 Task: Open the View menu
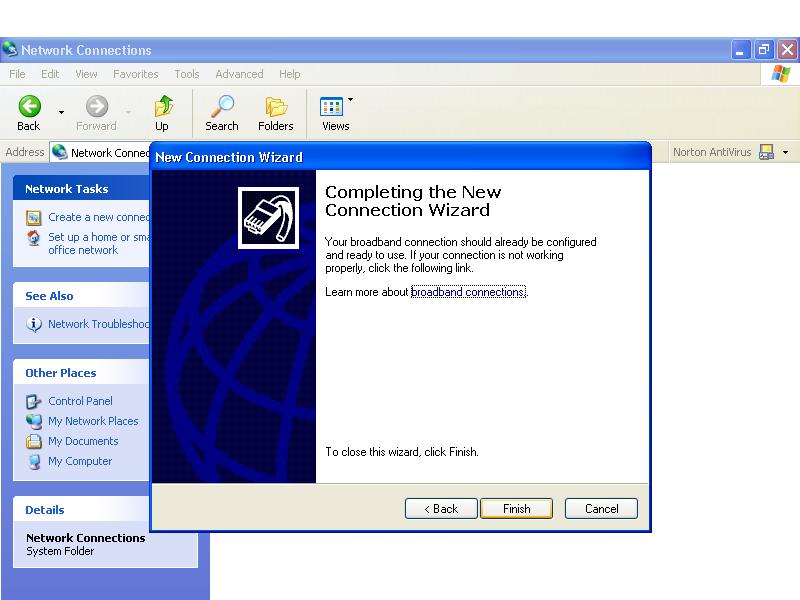(x=86, y=74)
